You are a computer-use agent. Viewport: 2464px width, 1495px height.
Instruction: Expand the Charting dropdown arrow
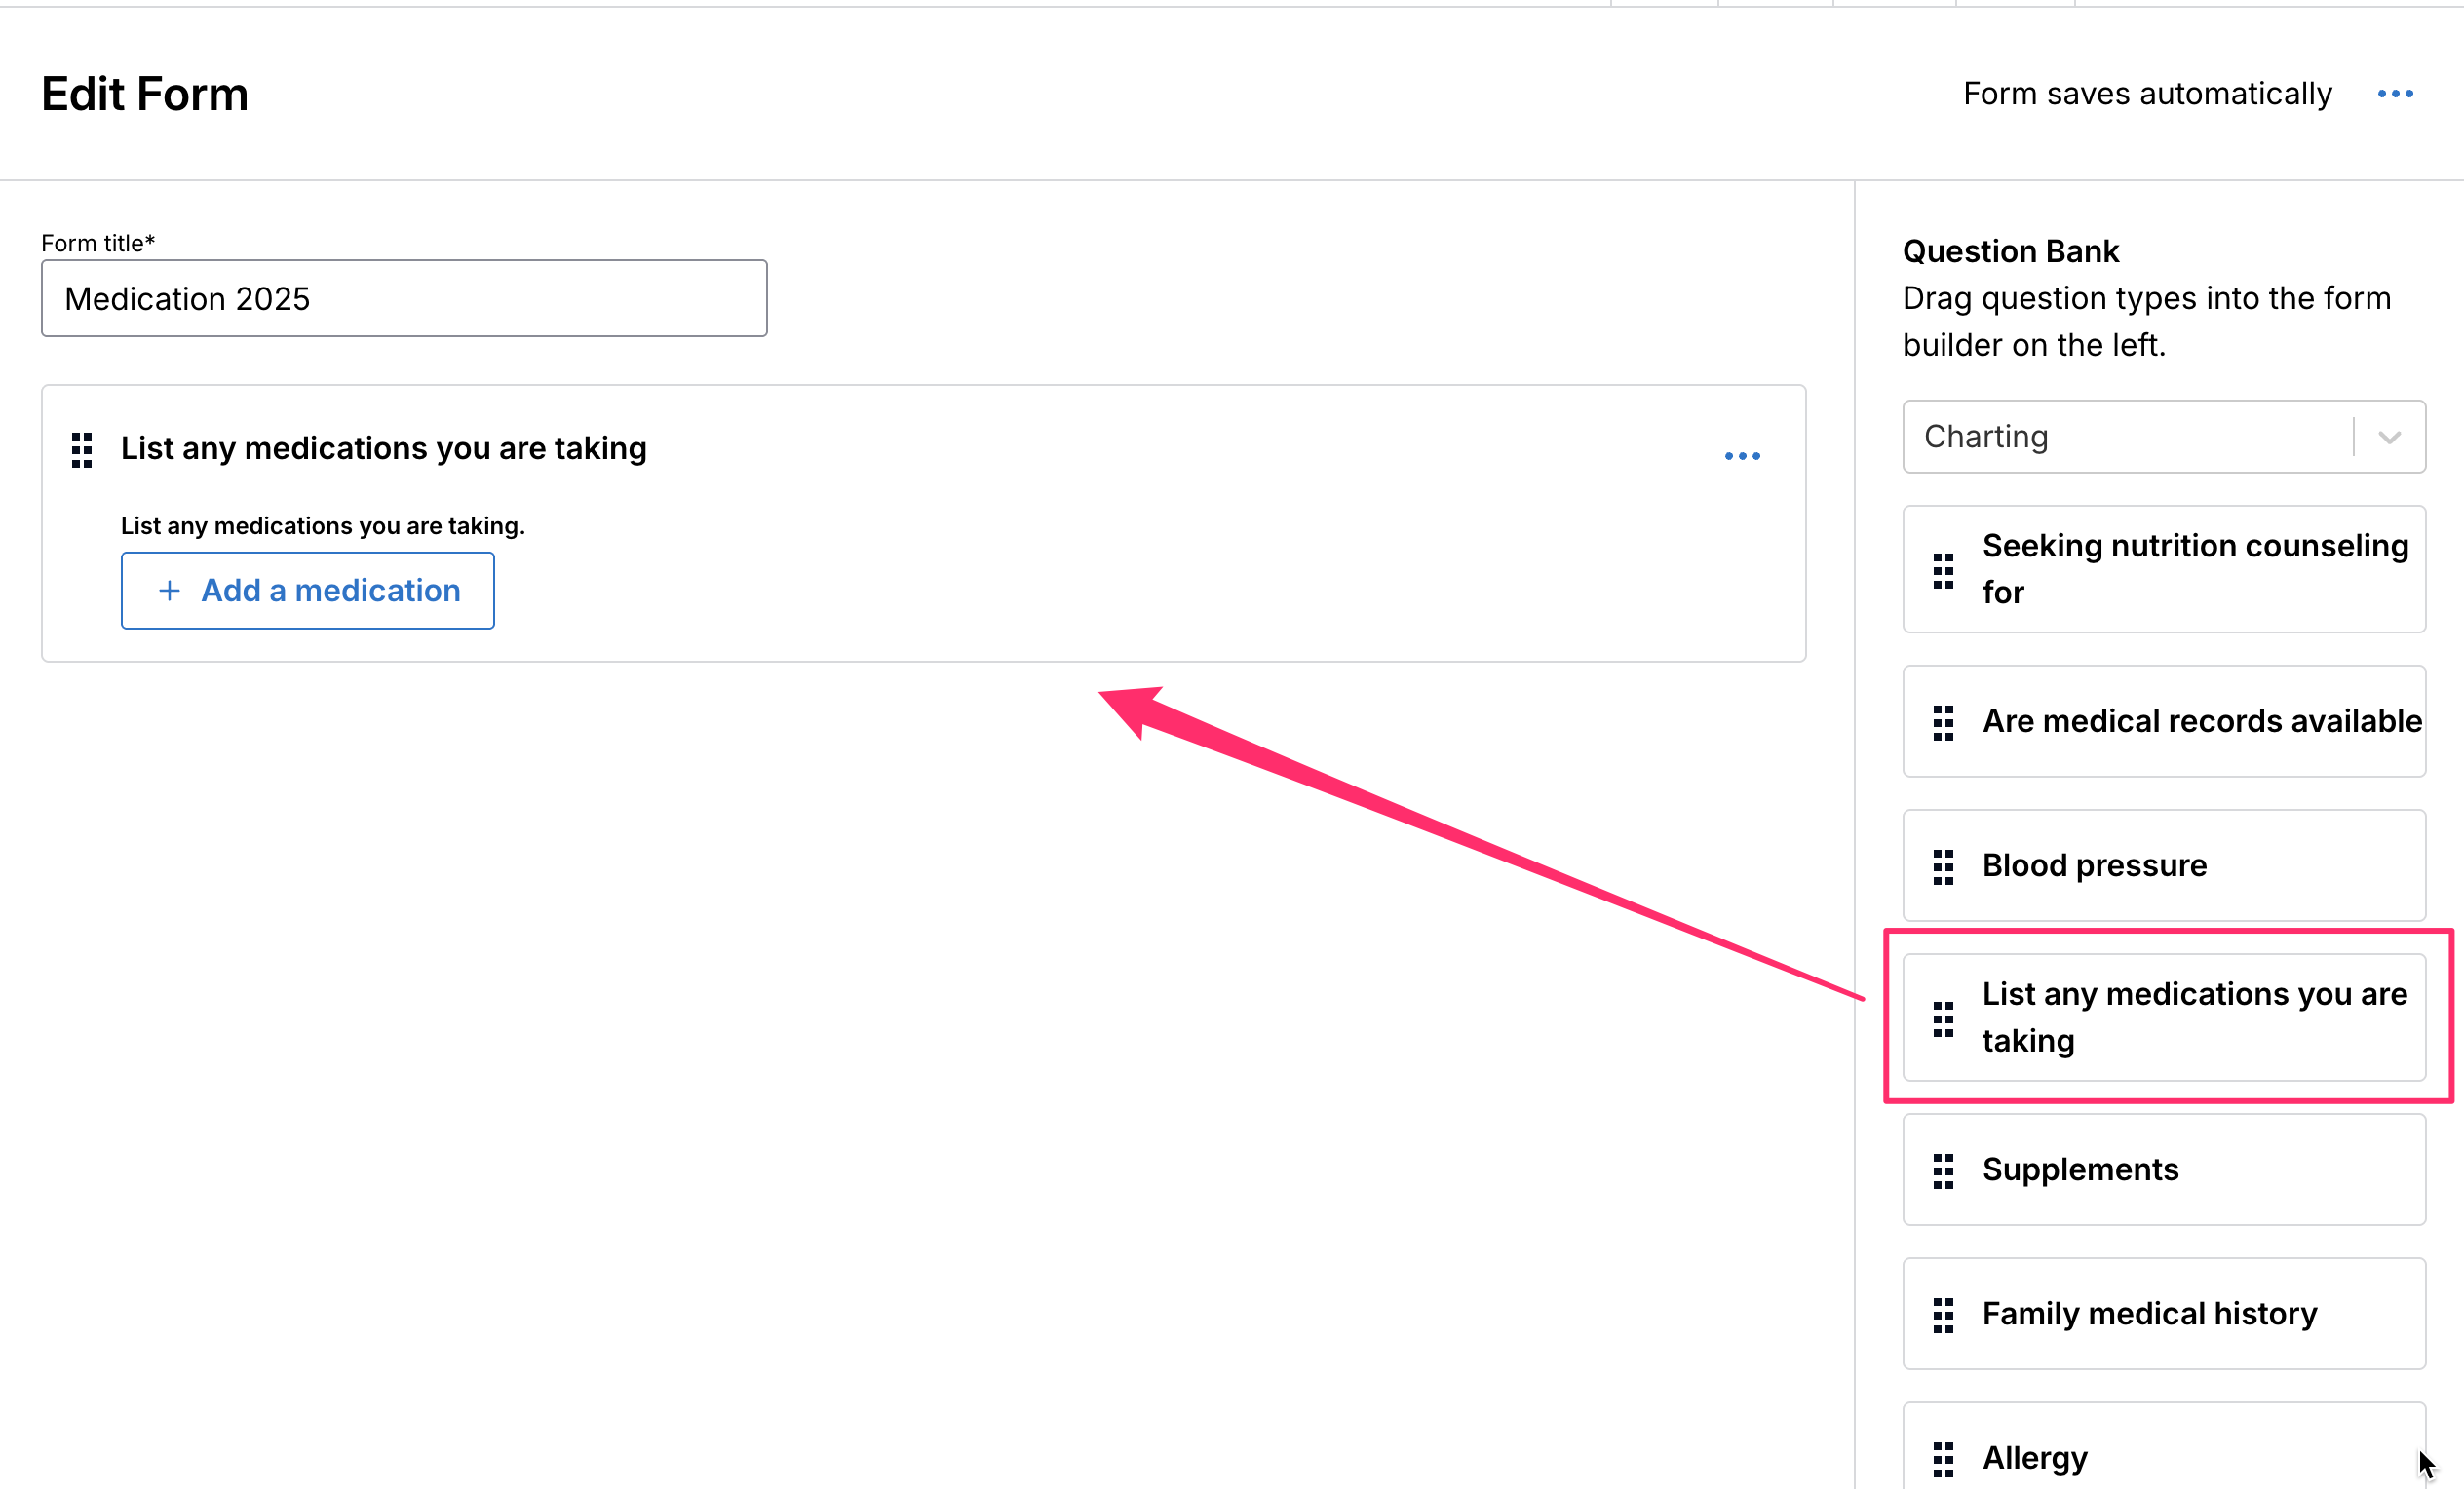point(2388,437)
